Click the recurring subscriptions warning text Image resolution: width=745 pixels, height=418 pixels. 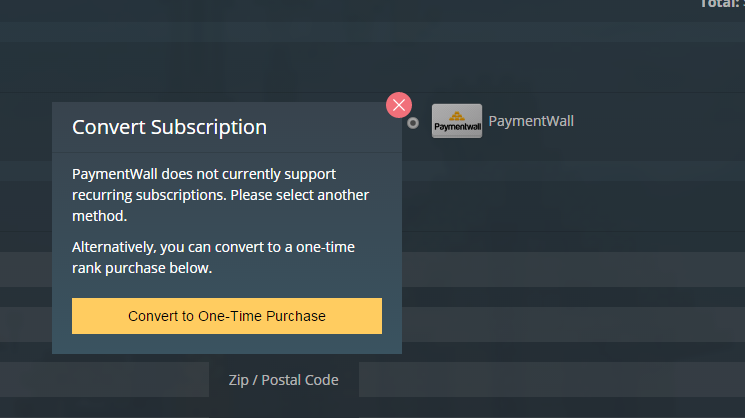[203, 174]
